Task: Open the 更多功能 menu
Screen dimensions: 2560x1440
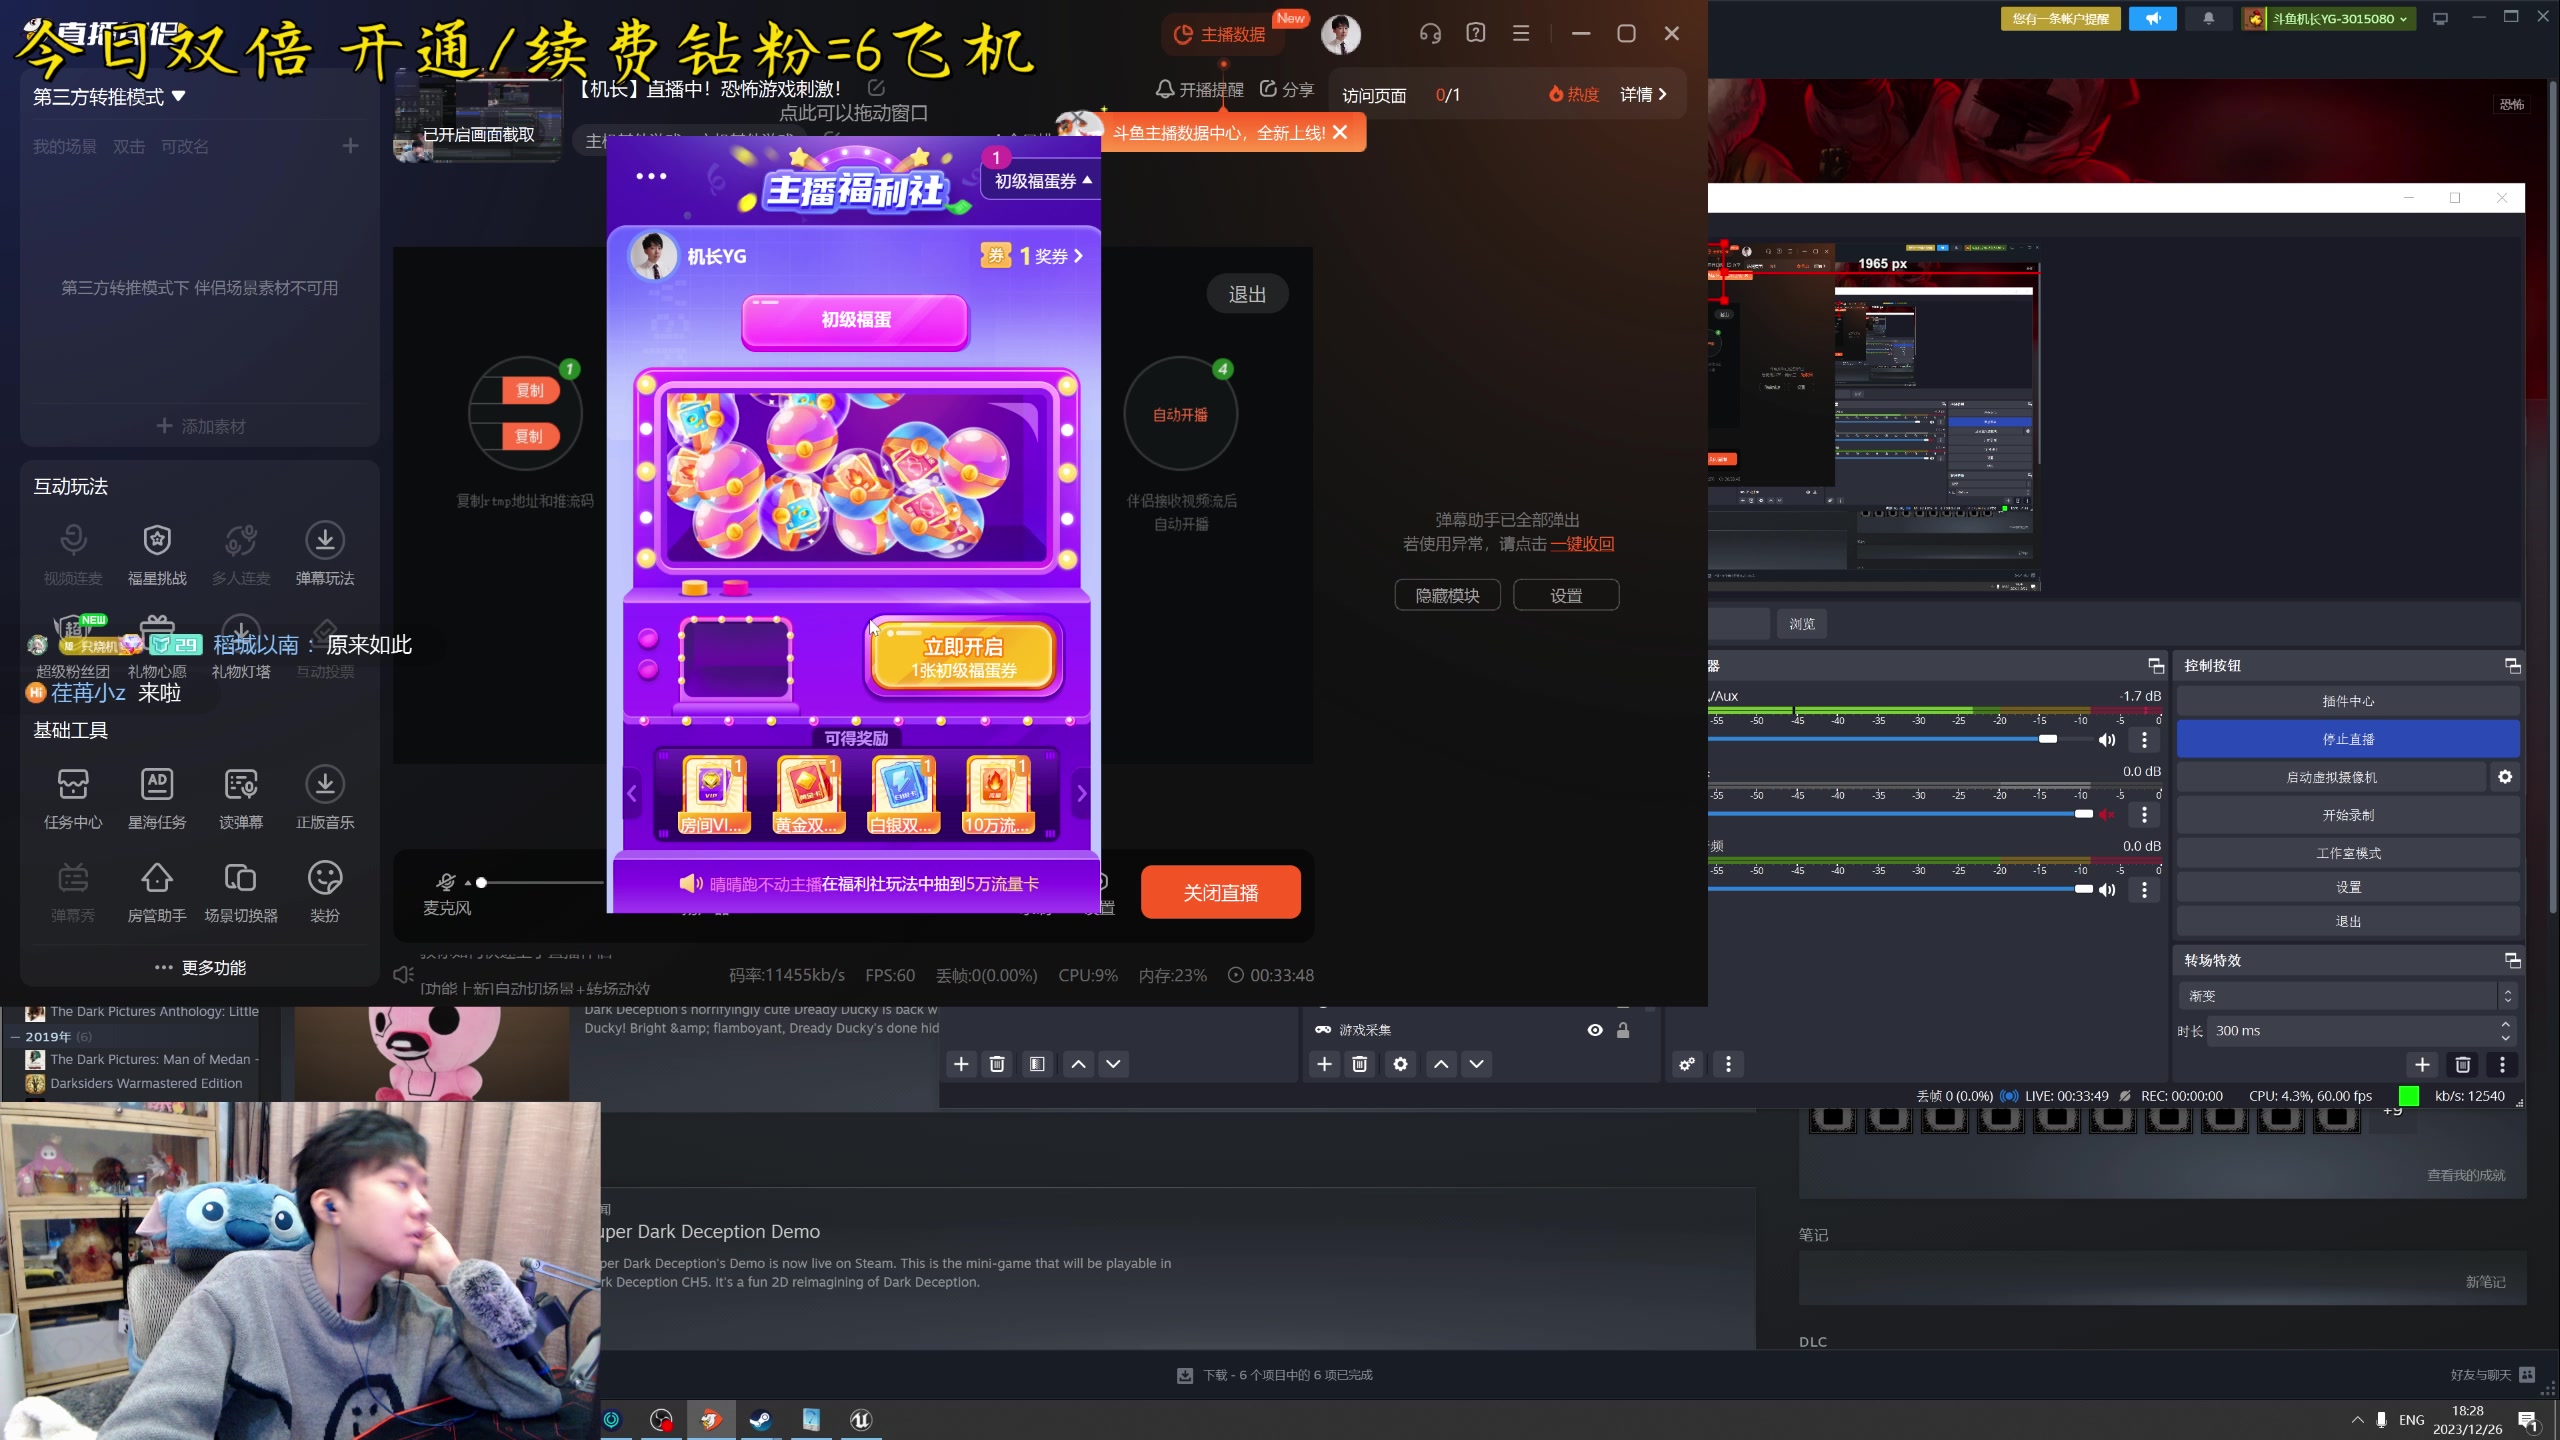Action: 199,967
